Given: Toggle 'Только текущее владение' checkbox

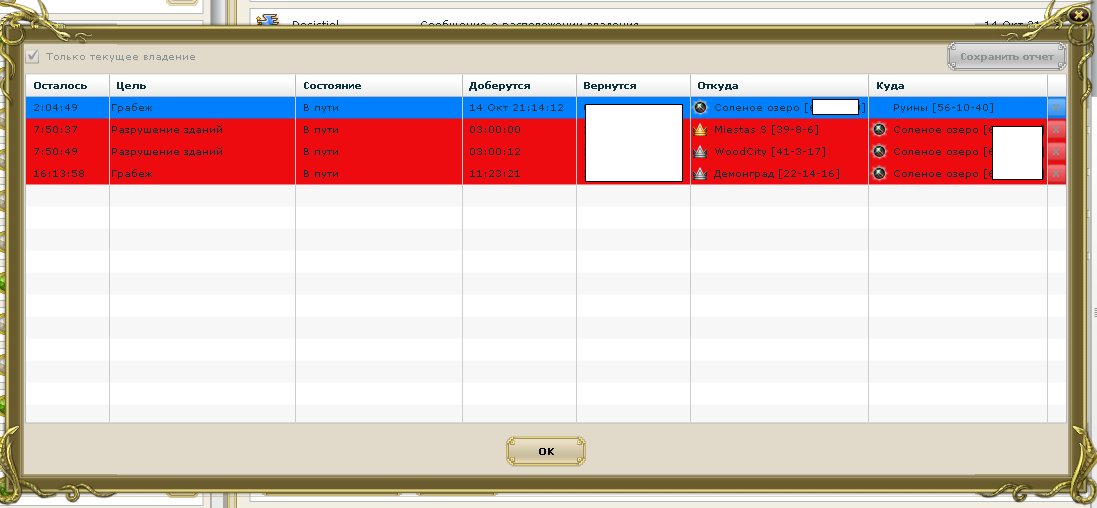Looking at the screenshot, I should (x=33, y=57).
